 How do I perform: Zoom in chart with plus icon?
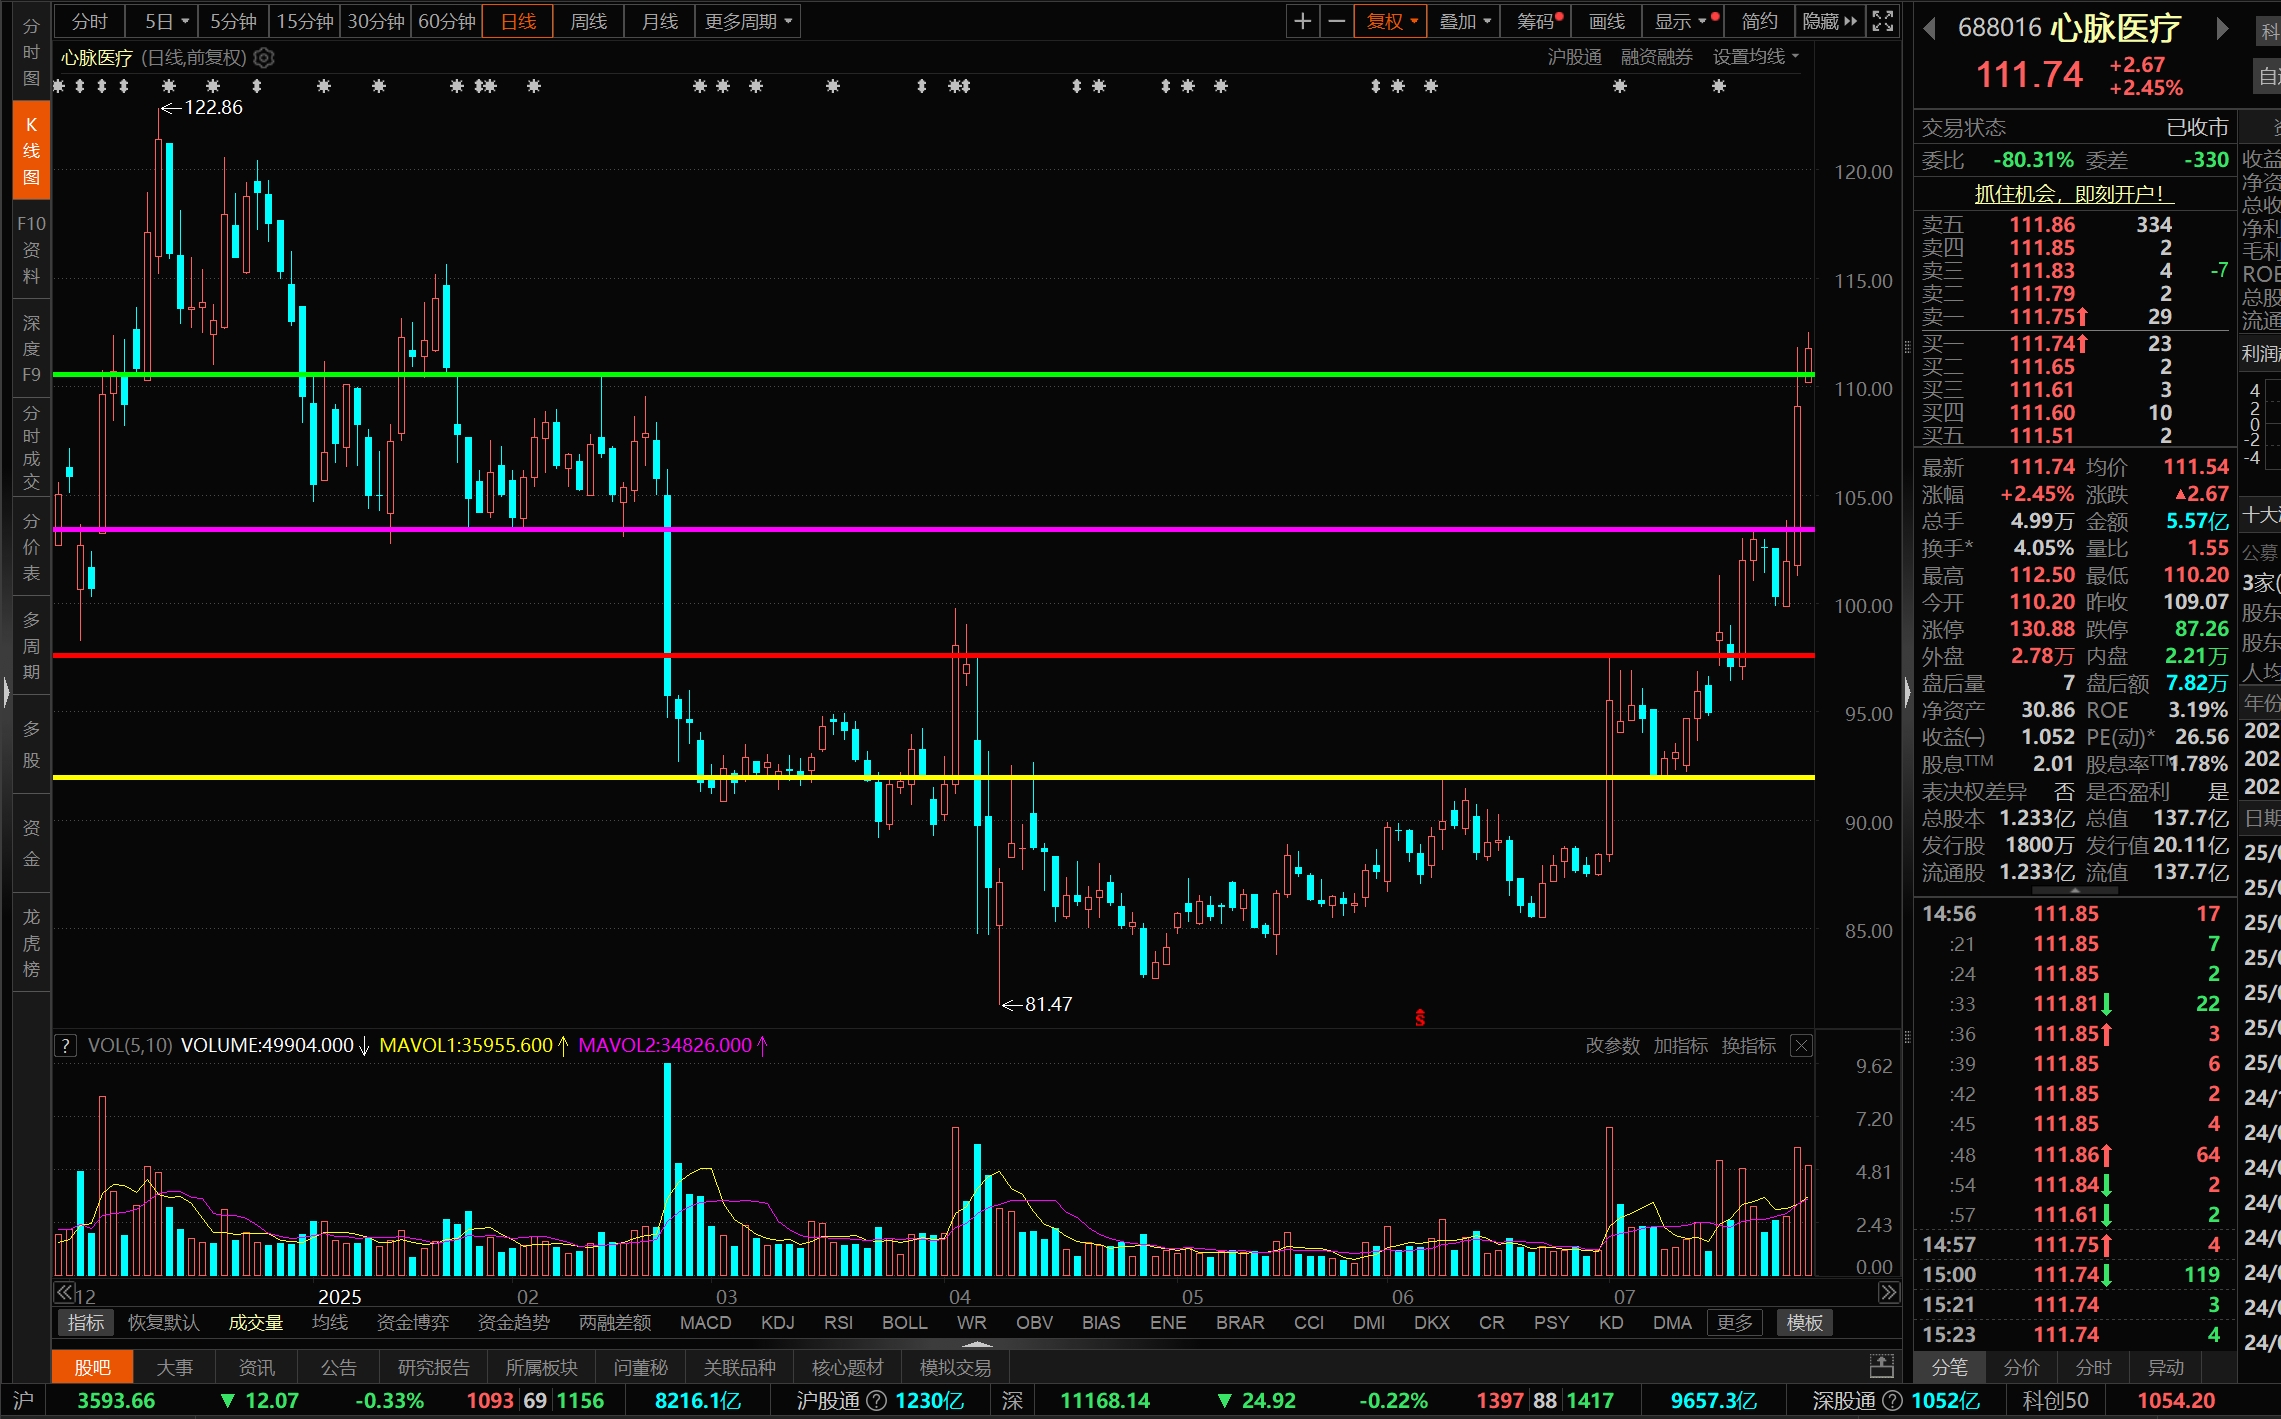[1302, 21]
